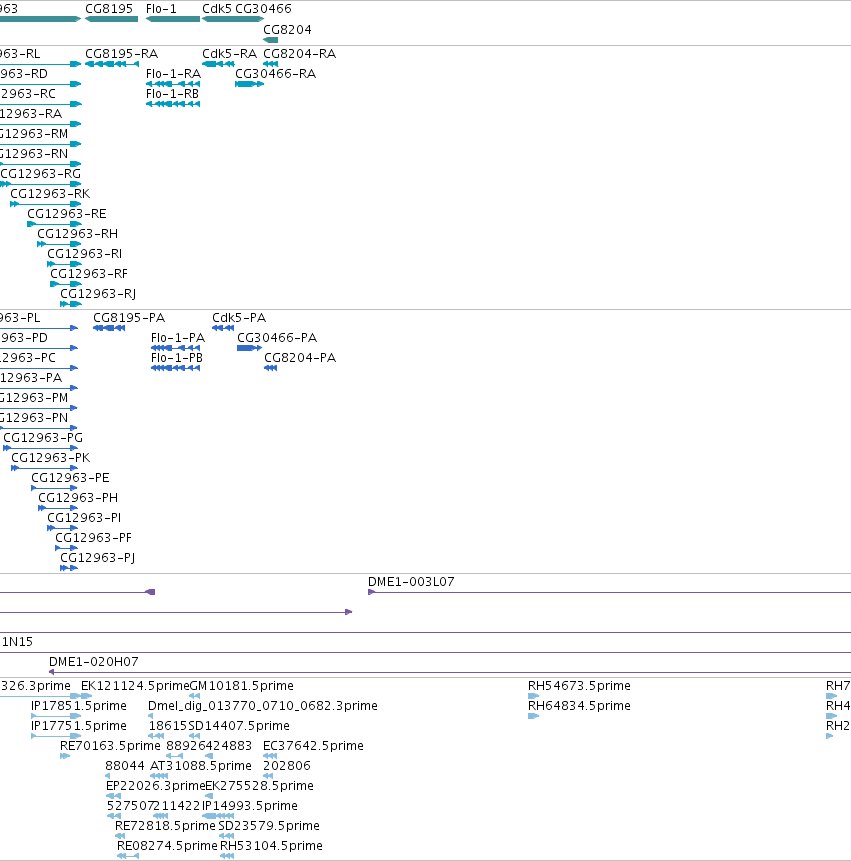Click the AT31088.5prime EST label

201,766
